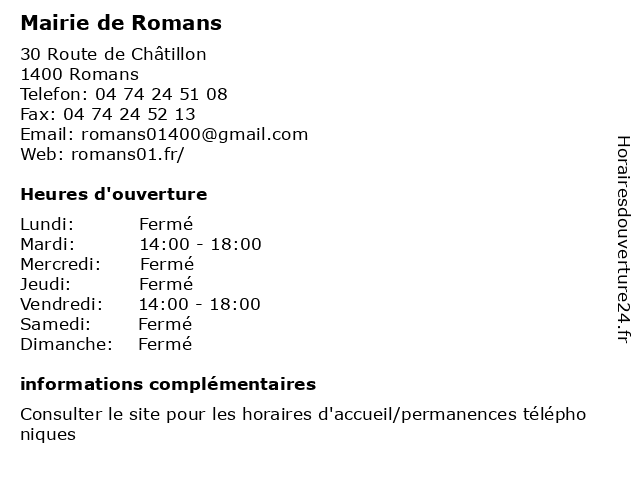
Task: Click the Mairie de Romans title
Action: [121, 23]
